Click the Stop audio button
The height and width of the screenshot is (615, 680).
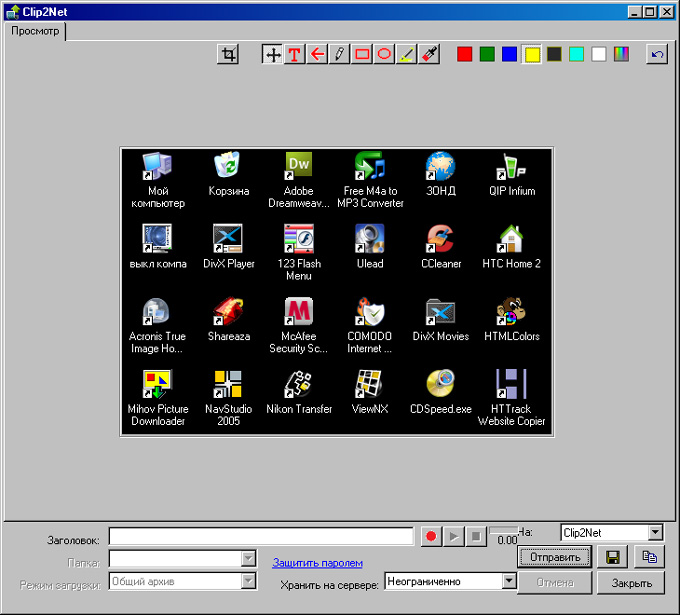coord(476,536)
